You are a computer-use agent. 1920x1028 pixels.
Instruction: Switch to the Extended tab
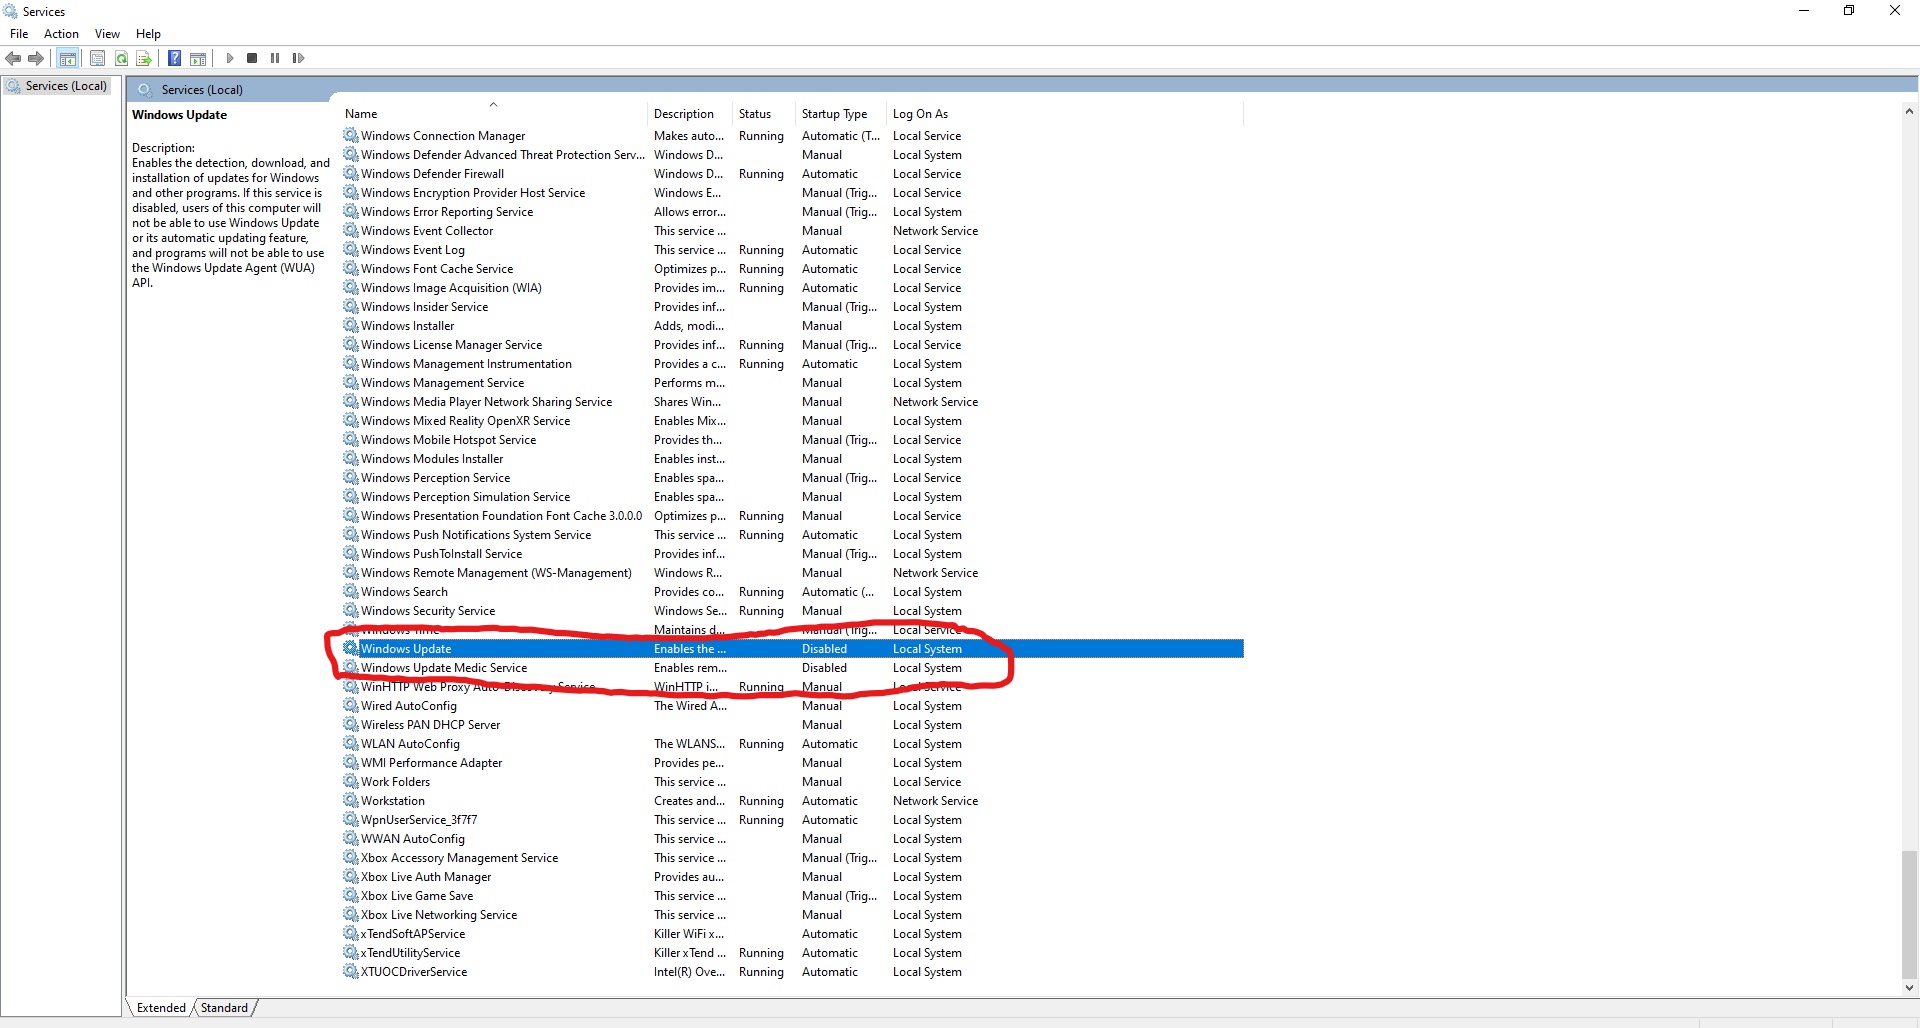pos(161,1007)
